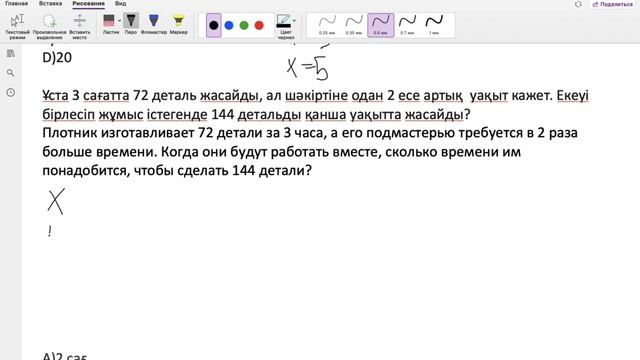Pick the blue ink color
640x360 pixels.
[x=229, y=25]
